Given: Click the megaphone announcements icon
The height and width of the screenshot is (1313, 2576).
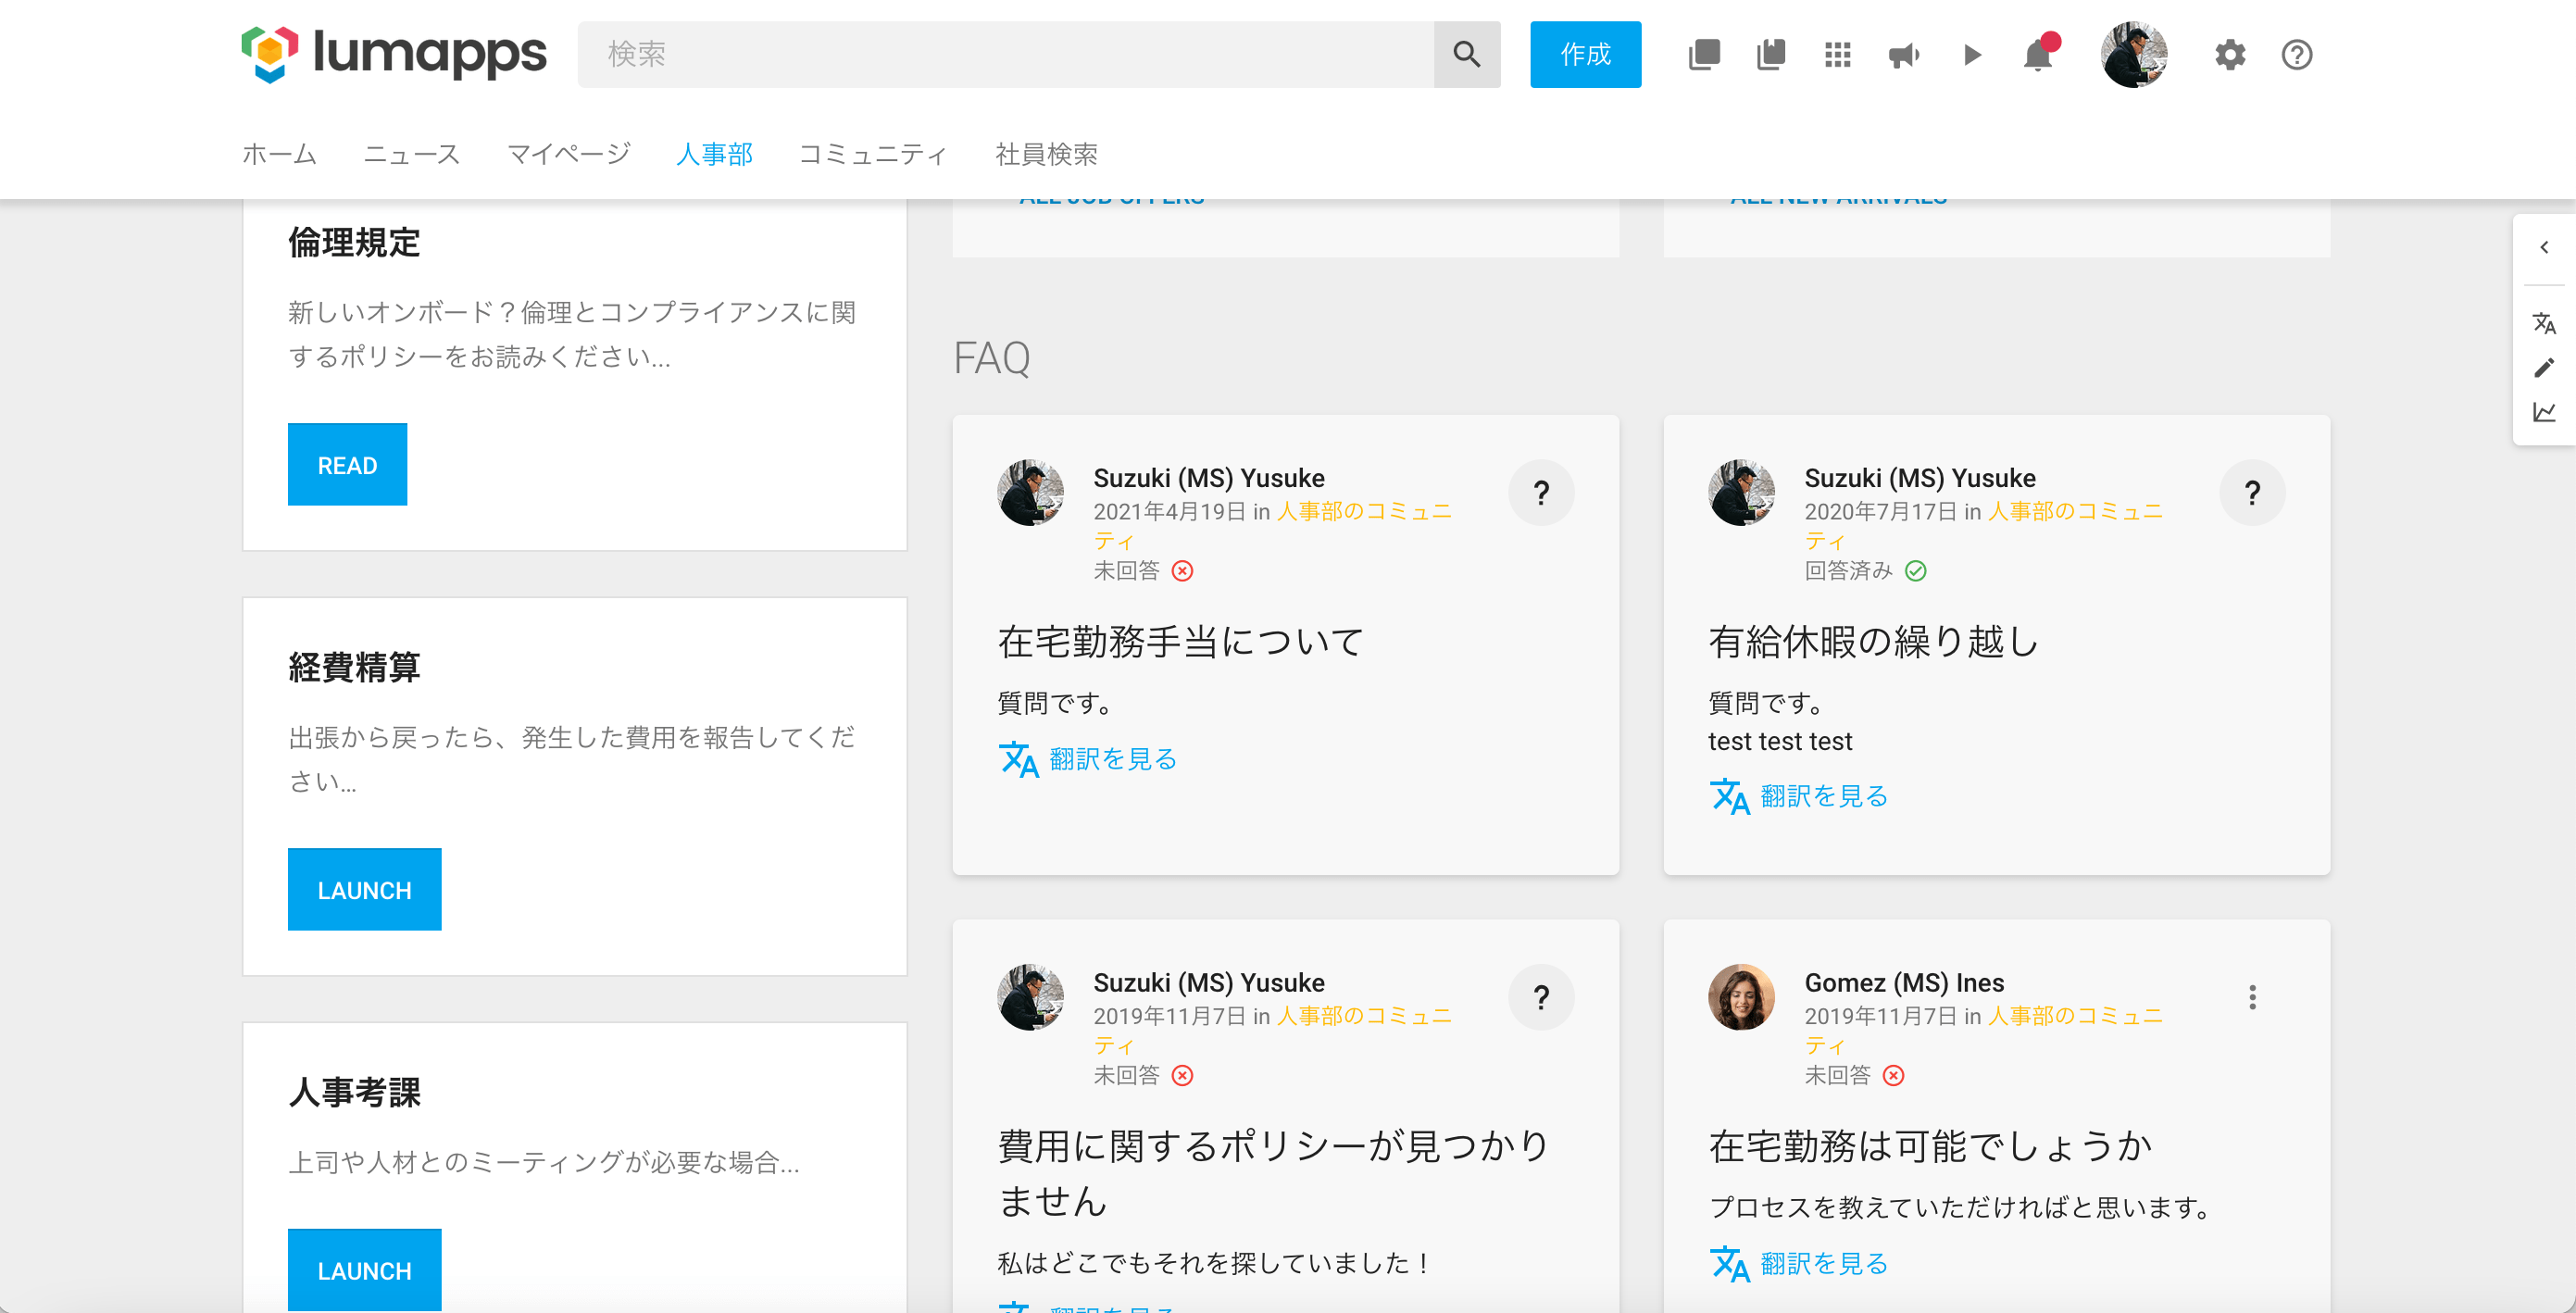Looking at the screenshot, I should click(x=1903, y=55).
